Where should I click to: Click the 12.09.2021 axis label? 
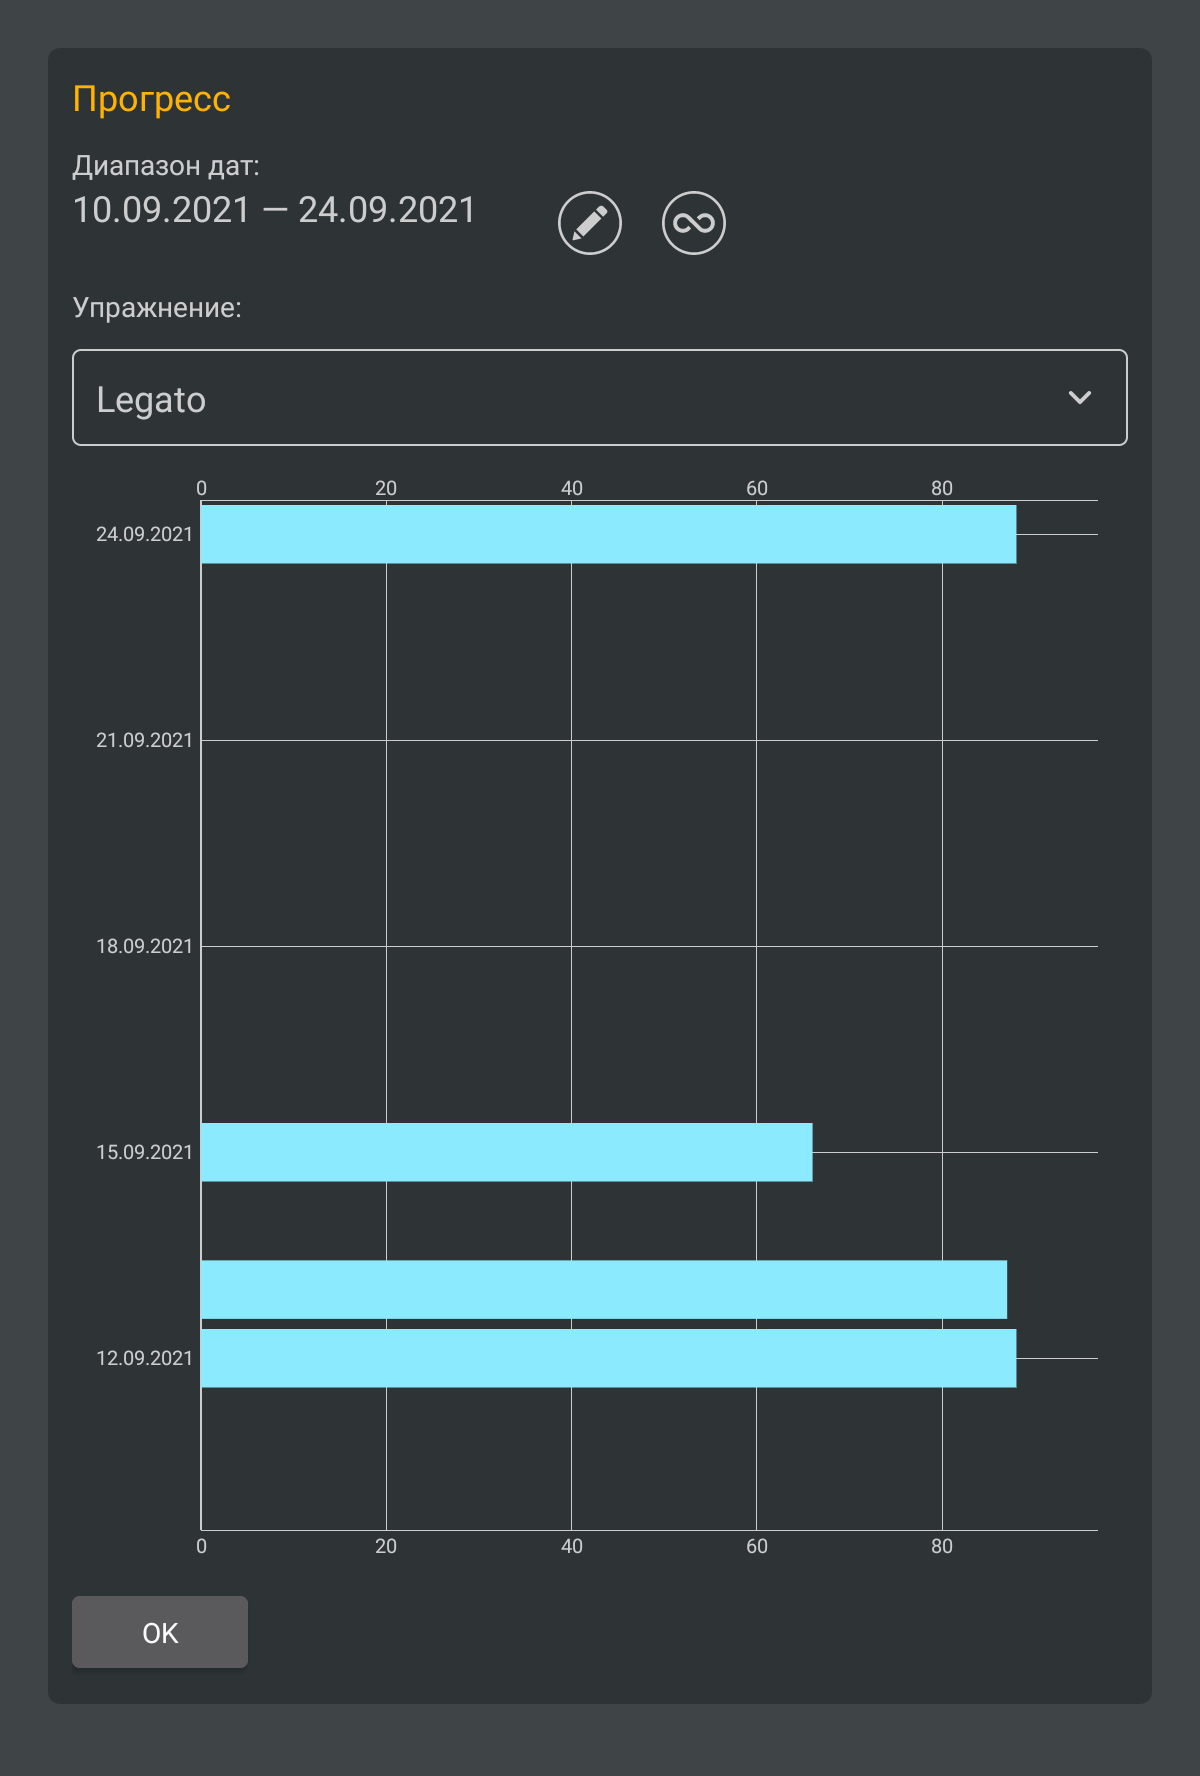pos(144,1358)
